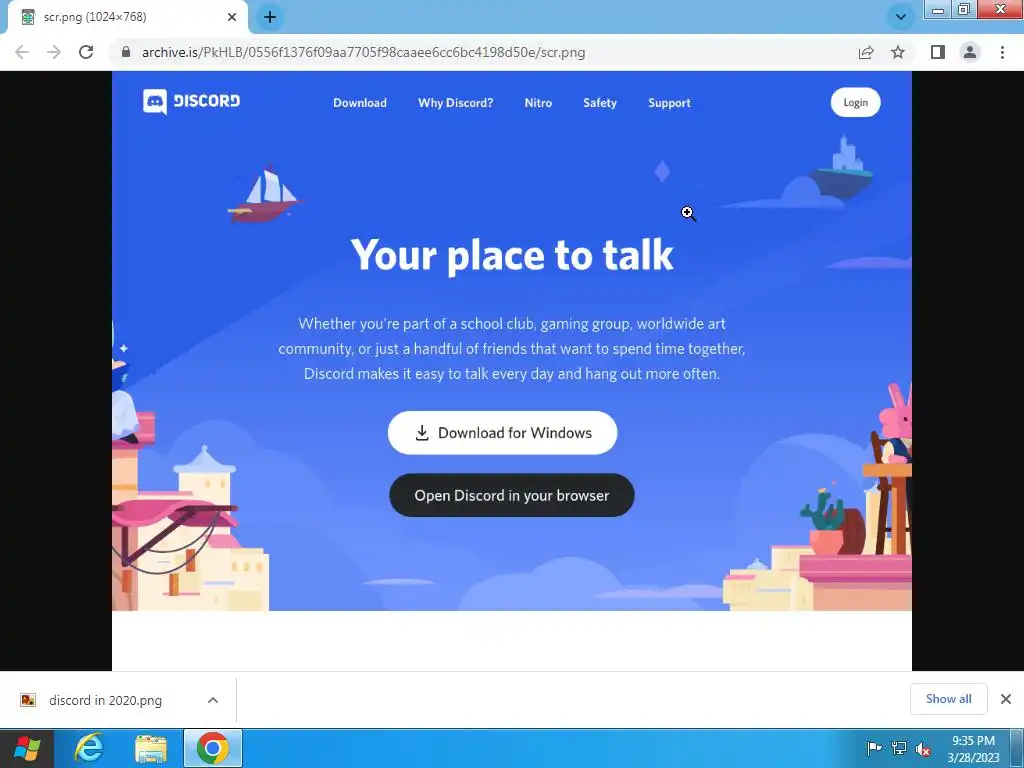This screenshot has height=768, width=1024.
Task: Click the Download nav link
Action: (x=360, y=103)
